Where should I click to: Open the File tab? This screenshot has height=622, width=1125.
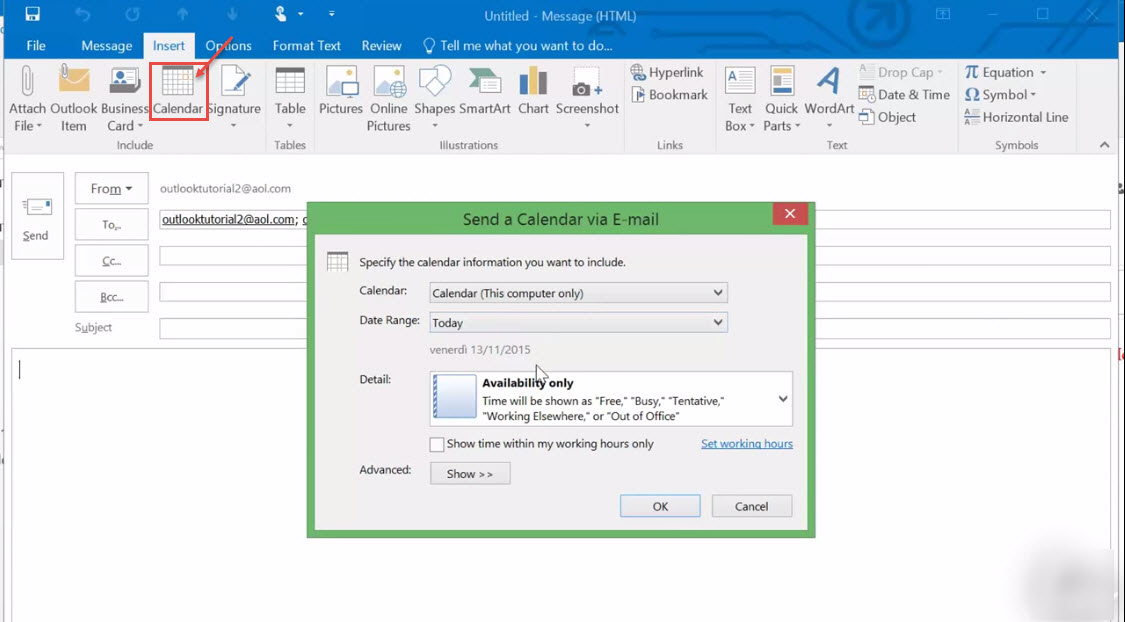pos(36,45)
